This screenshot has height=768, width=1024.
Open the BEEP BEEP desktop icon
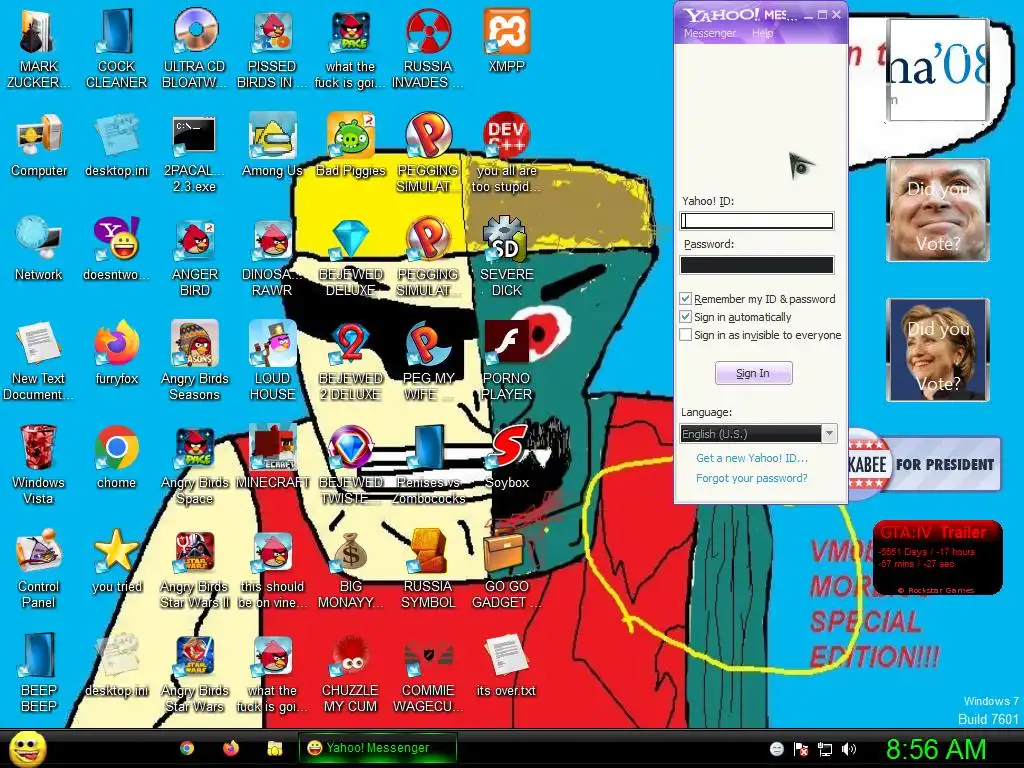coord(38,656)
